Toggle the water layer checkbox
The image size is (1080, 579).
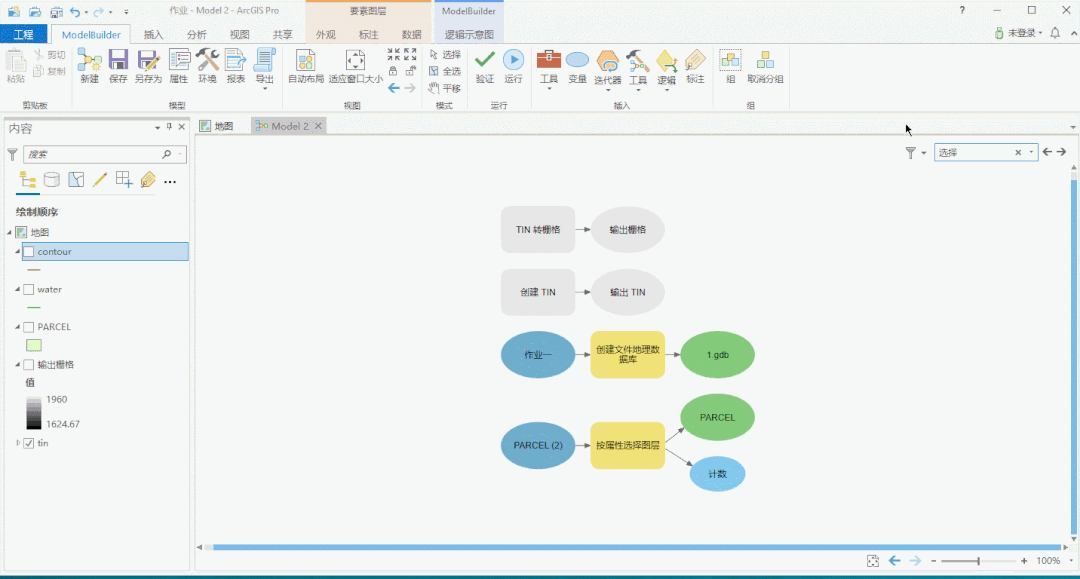pyautogui.click(x=29, y=290)
